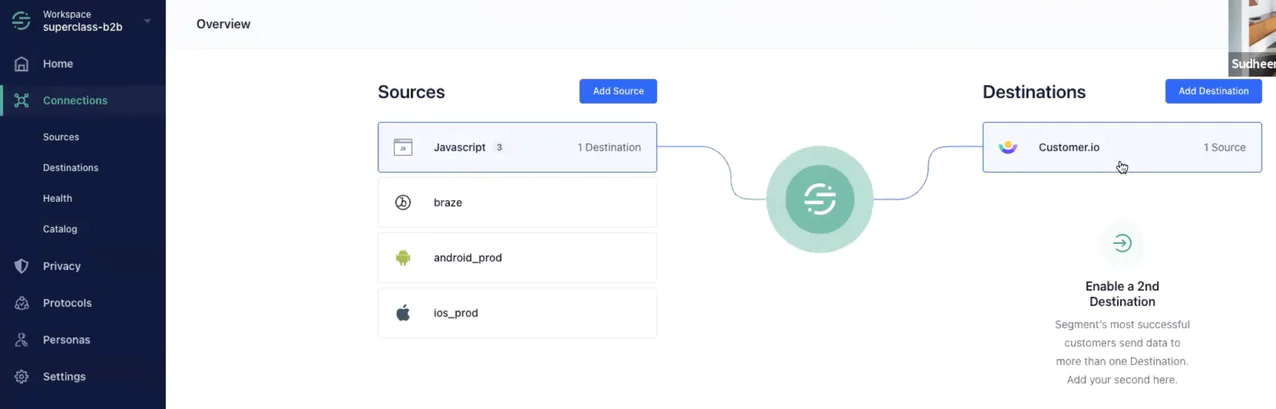
Task: Click the Connections icon in the sidebar
Action: point(21,101)
